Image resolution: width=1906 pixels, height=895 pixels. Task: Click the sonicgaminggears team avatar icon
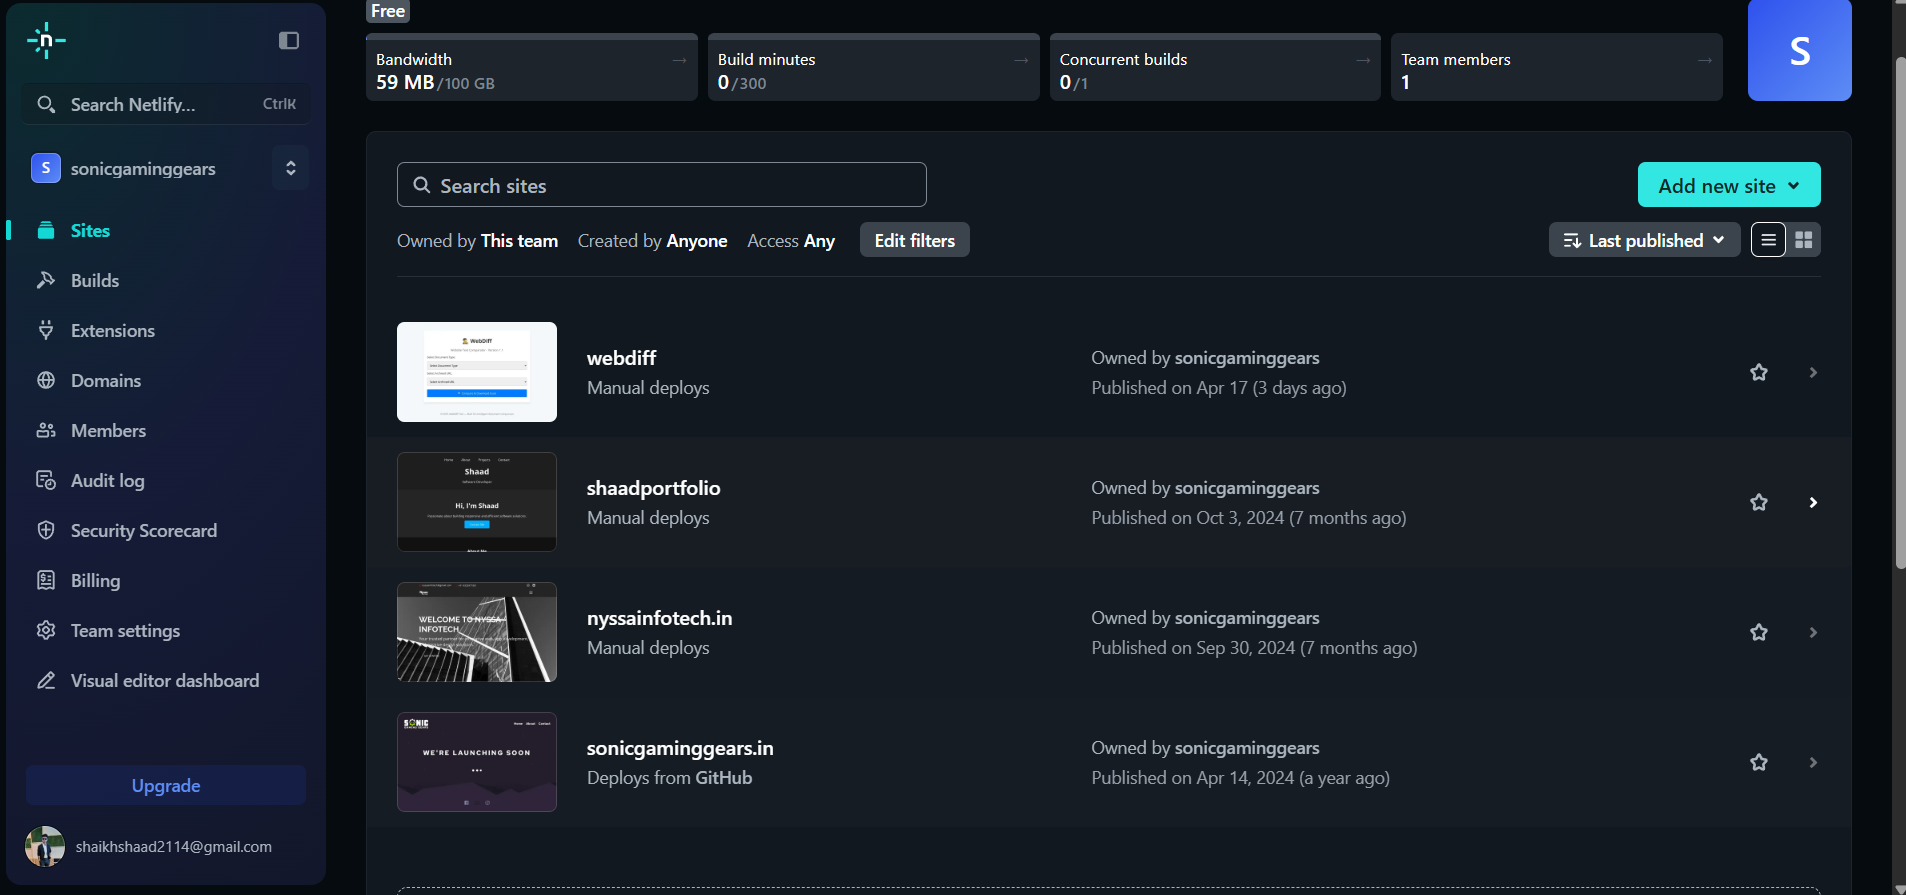[x=46, y=168]
